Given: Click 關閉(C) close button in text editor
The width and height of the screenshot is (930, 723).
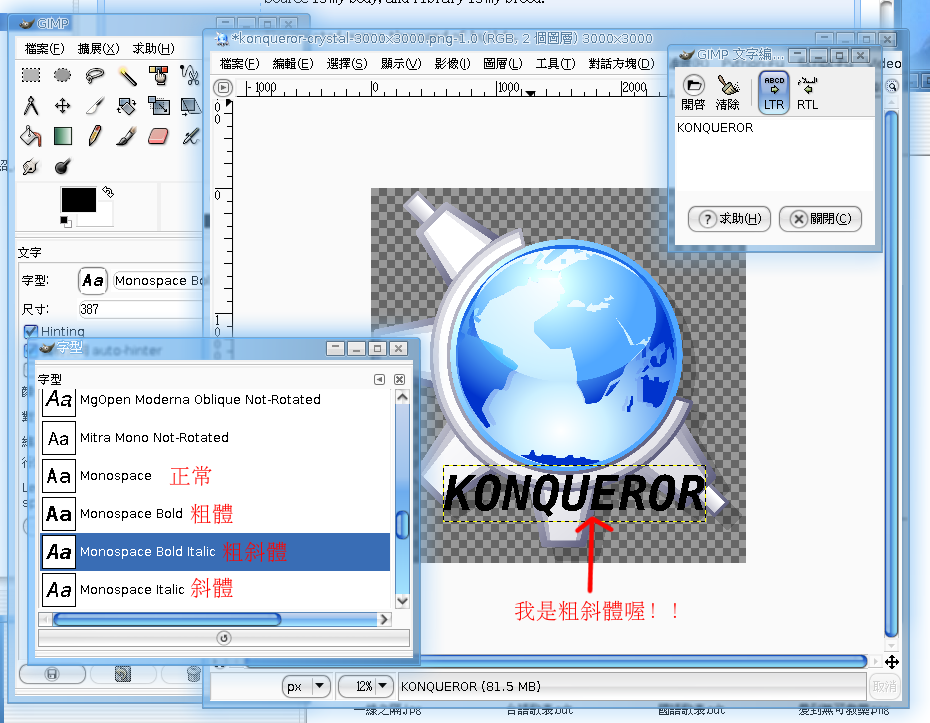Looking at the screenshot, I should 820,219.
